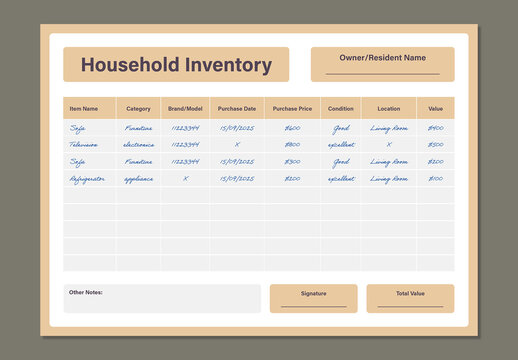Click the Good condition in the $600 Sofa row
Screen dimensions: 518x360
[341, 129]
